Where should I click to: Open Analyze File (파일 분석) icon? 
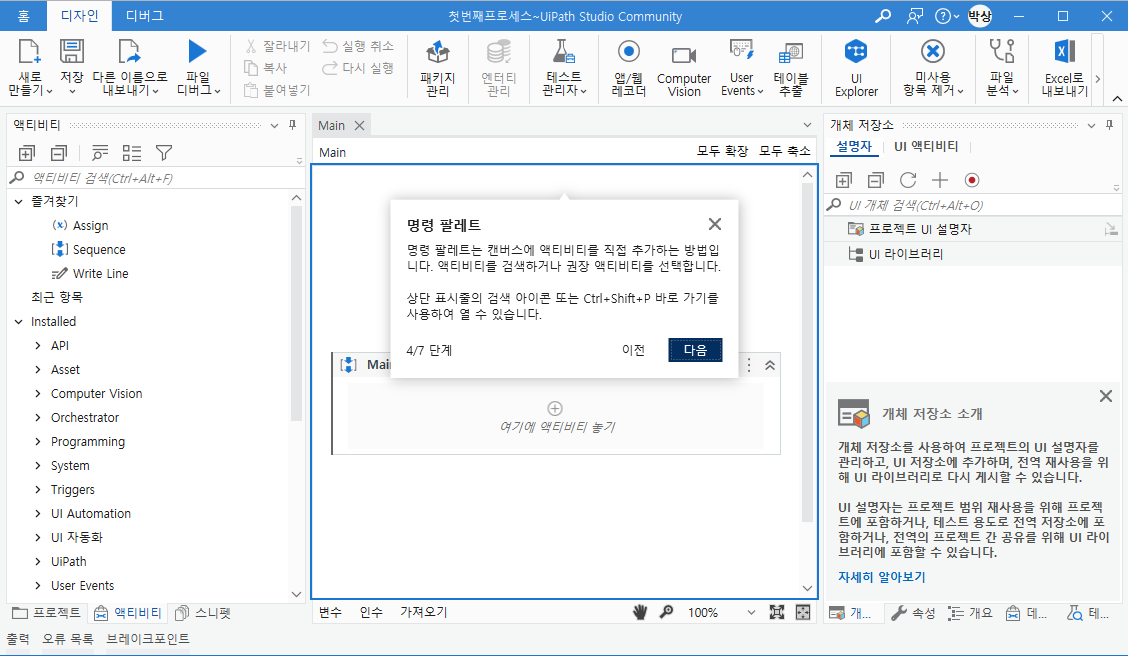[x=1001, y=52]
